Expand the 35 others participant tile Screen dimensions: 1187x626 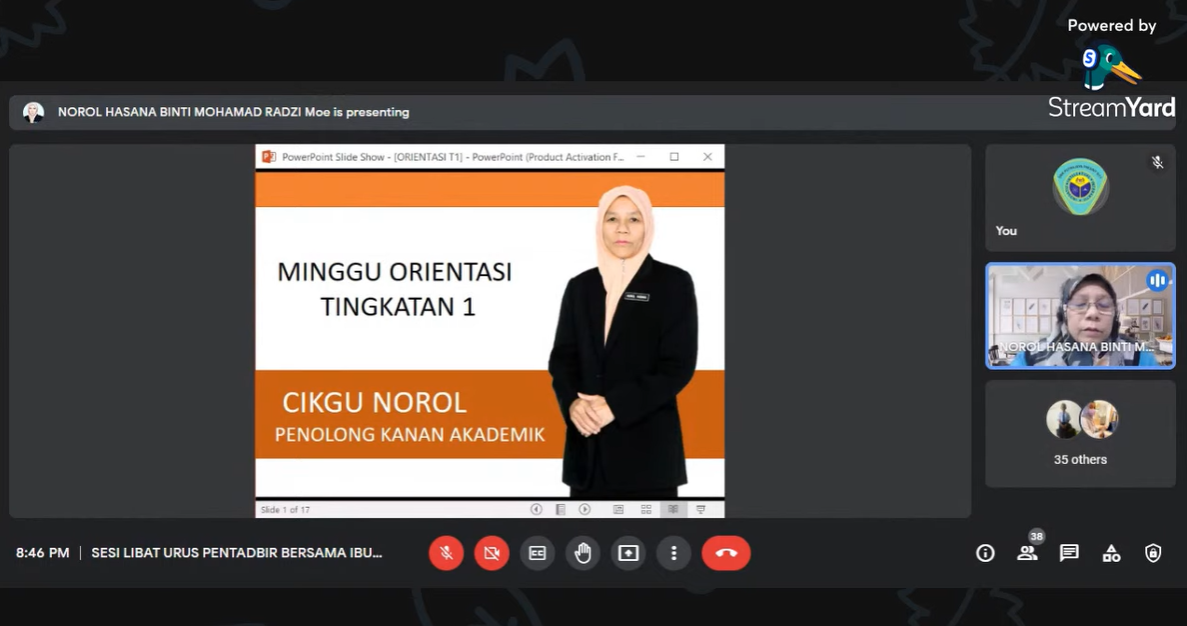coord(1080,434)
